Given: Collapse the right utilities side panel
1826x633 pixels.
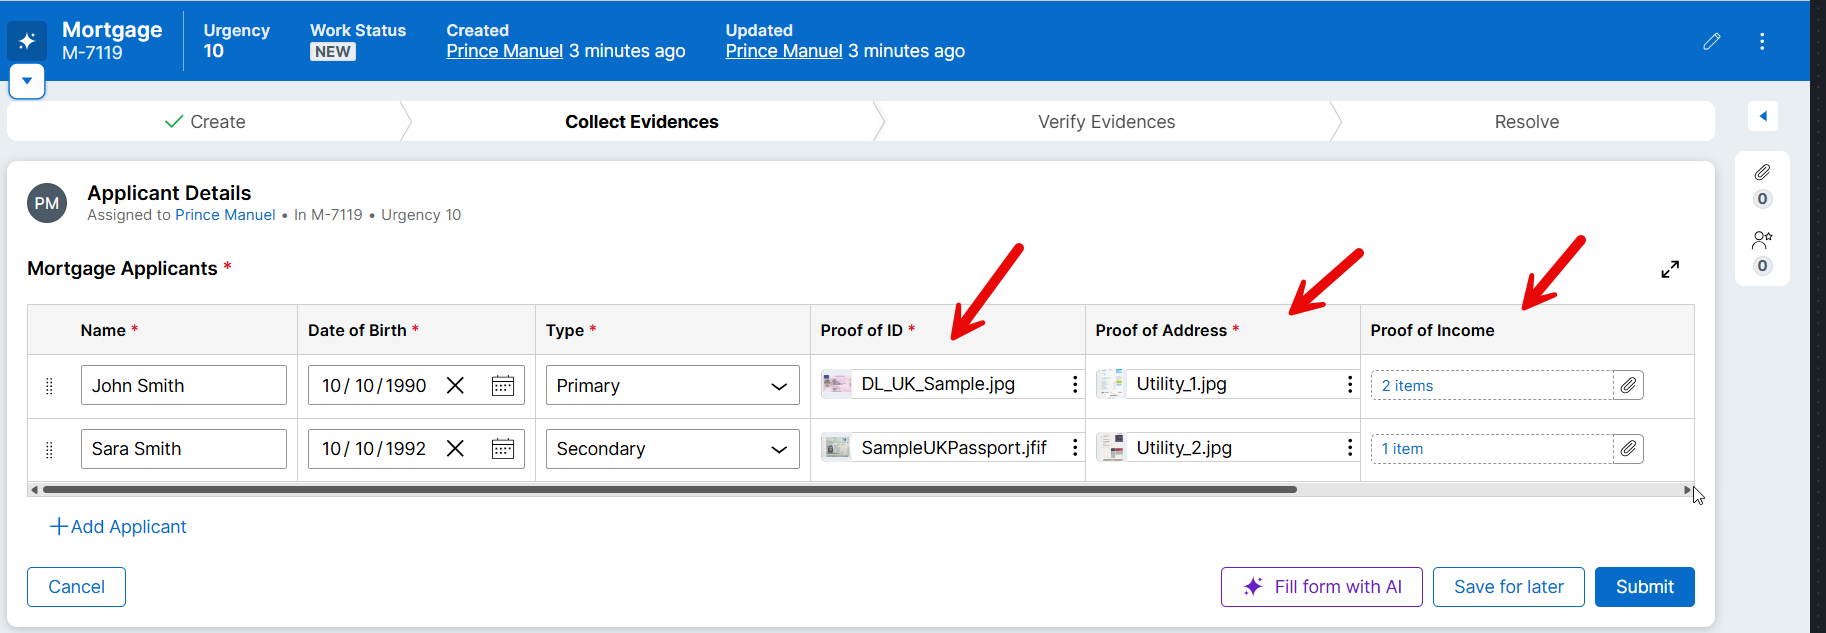Looking at the screenshot, I should point(1762,117).
